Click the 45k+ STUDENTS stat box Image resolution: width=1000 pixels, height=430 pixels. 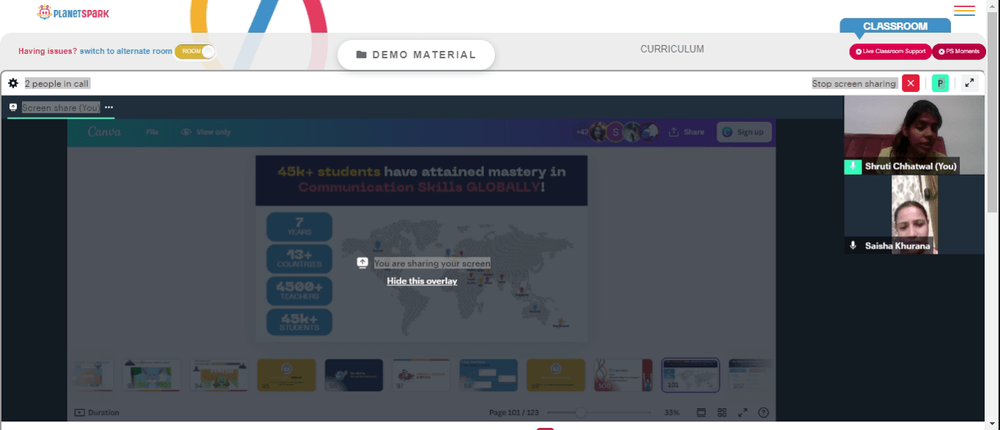299,322
